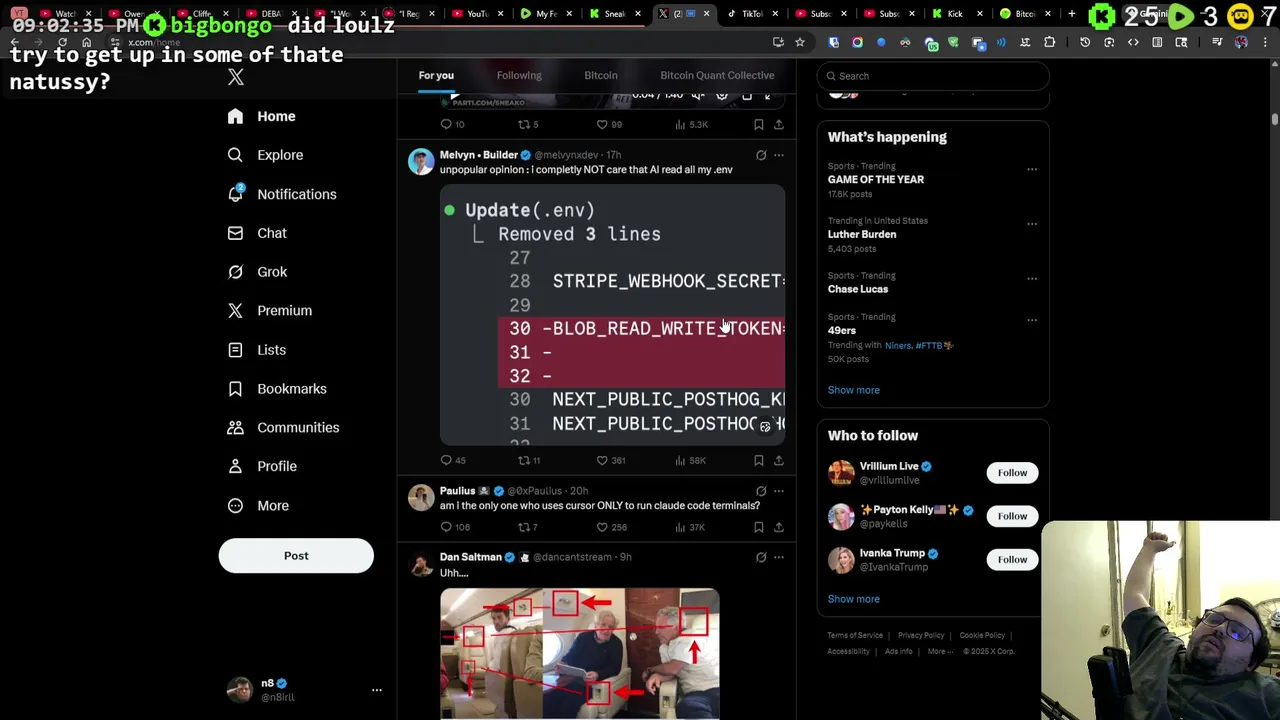Open Grok explain icon on Melvyn's post
This screenshot has width=1280, height=720.
click(x=761, y=155)
